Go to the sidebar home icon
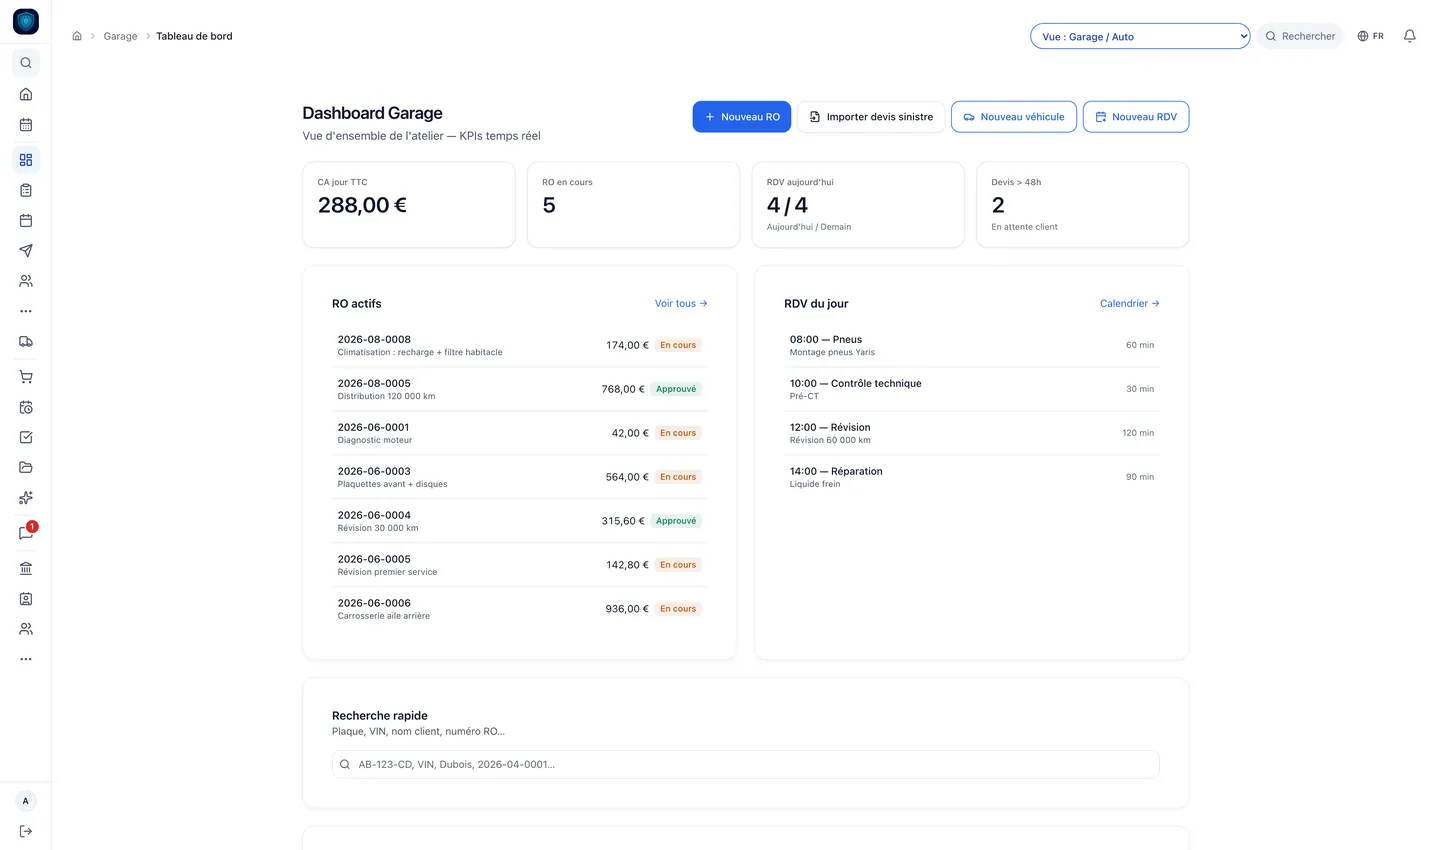The image size is (1440, 850). point(26,94)
